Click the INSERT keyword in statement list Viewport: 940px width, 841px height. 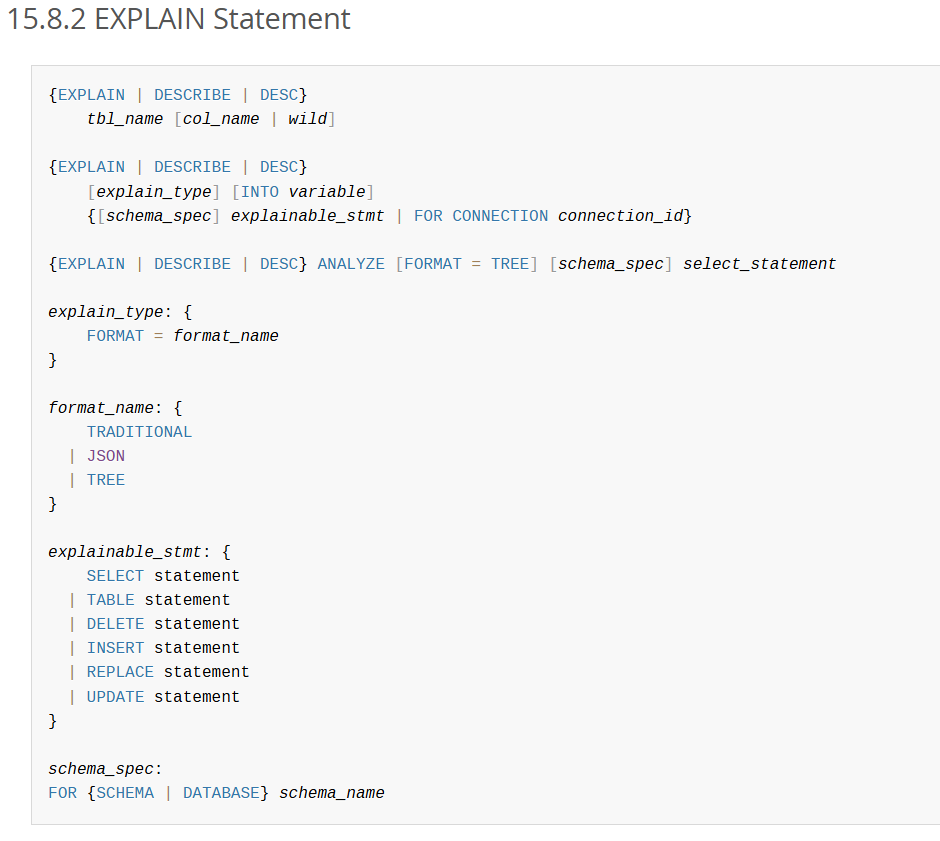point(115,648)
